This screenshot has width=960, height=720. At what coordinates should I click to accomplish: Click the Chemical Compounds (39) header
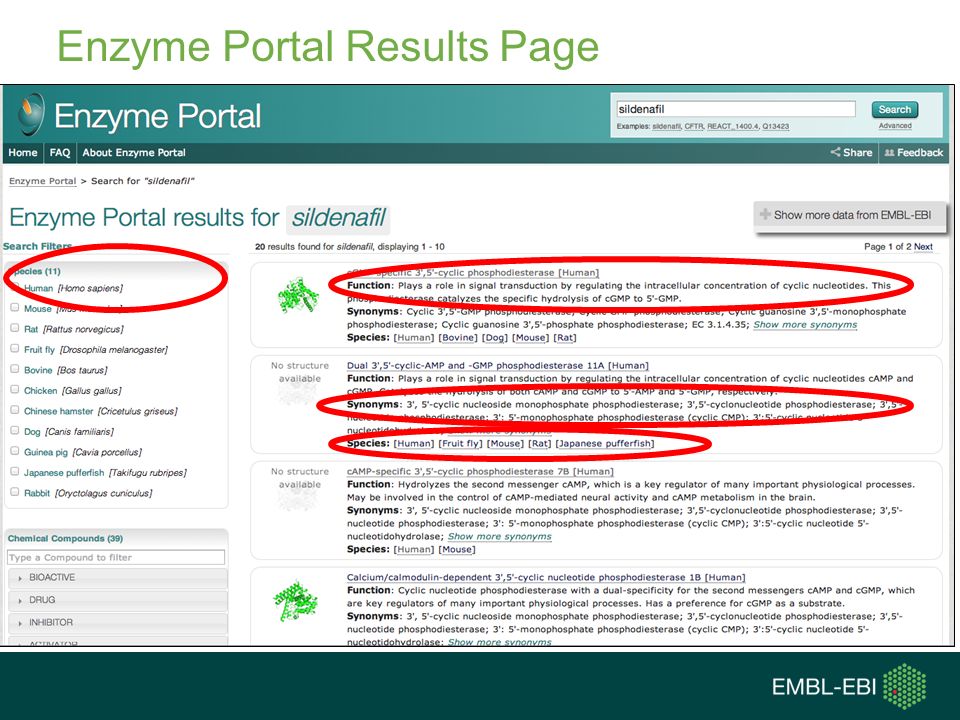[x=66, y=538]
